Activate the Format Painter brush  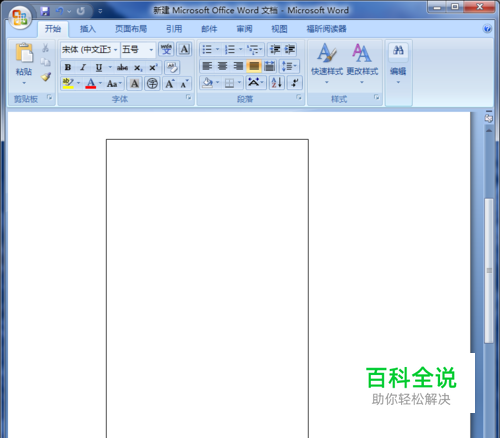pyautogui.click(x=46, y=77)
